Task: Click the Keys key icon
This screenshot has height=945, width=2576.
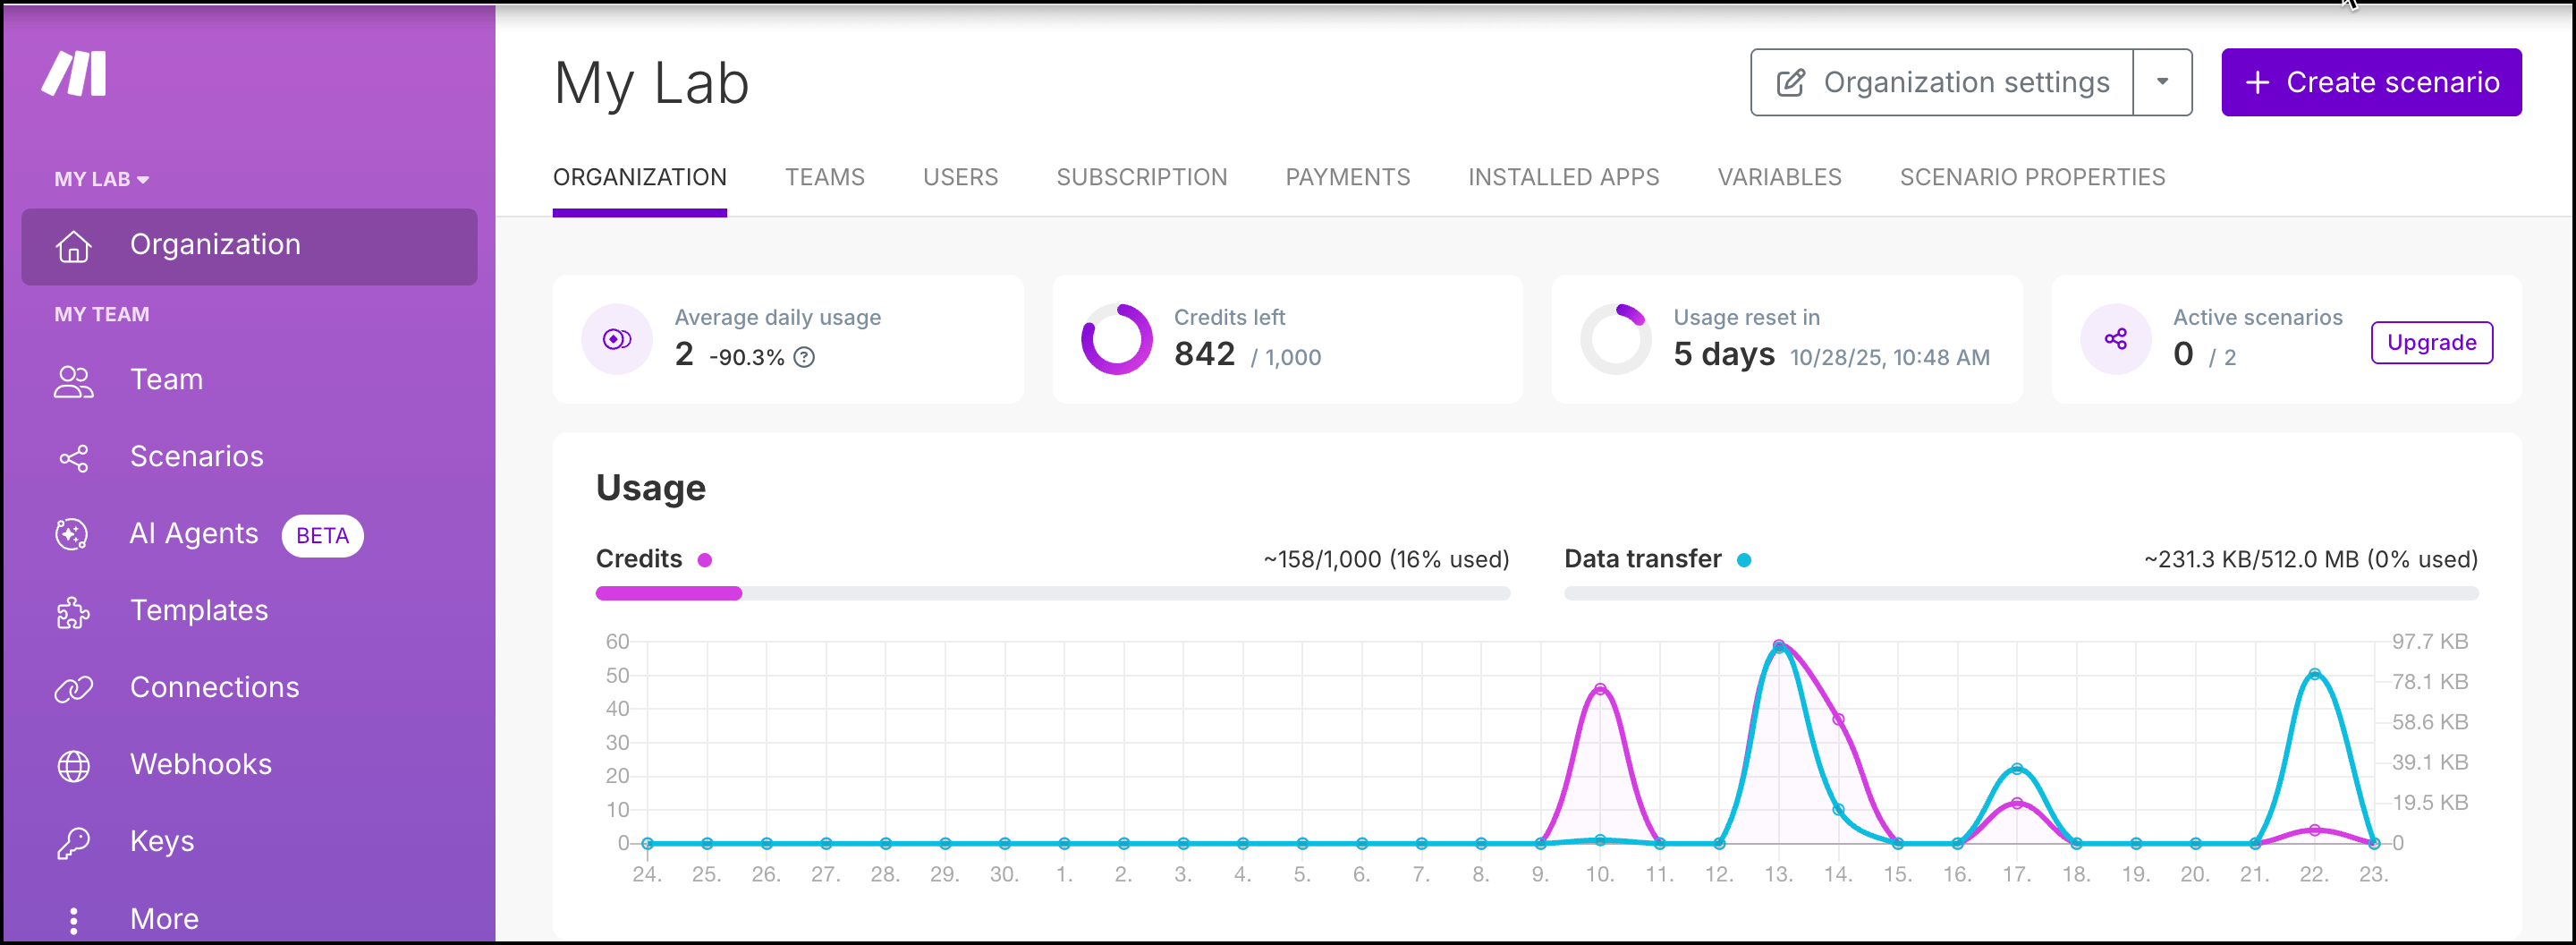Action: pos(73,843)
